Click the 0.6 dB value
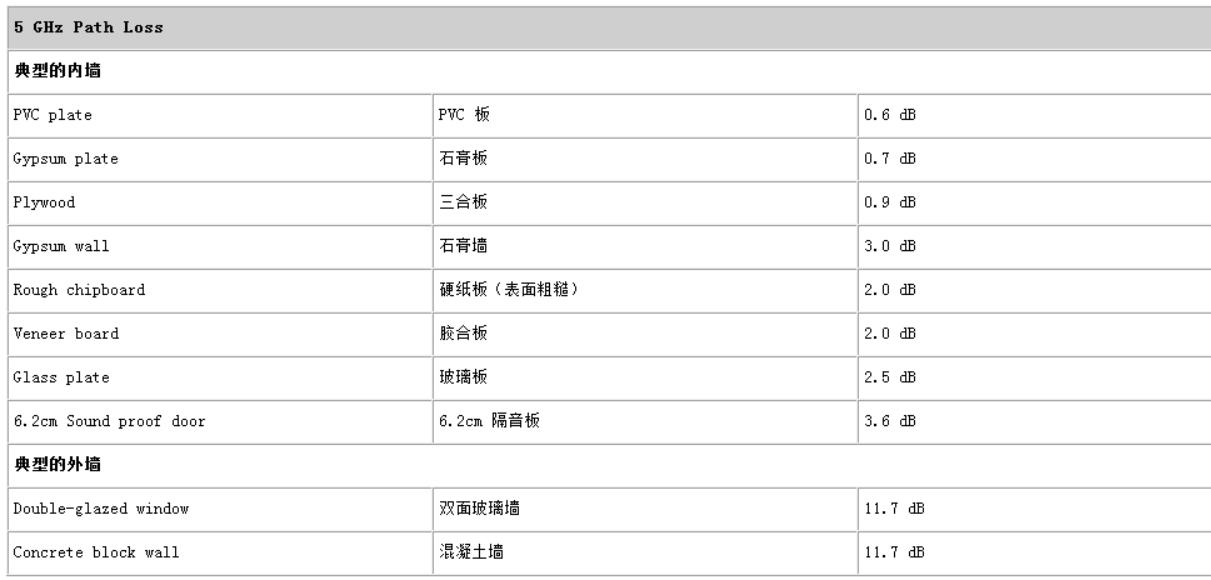The width and height of the screenshot is (1211, 580). pos(890,115)
